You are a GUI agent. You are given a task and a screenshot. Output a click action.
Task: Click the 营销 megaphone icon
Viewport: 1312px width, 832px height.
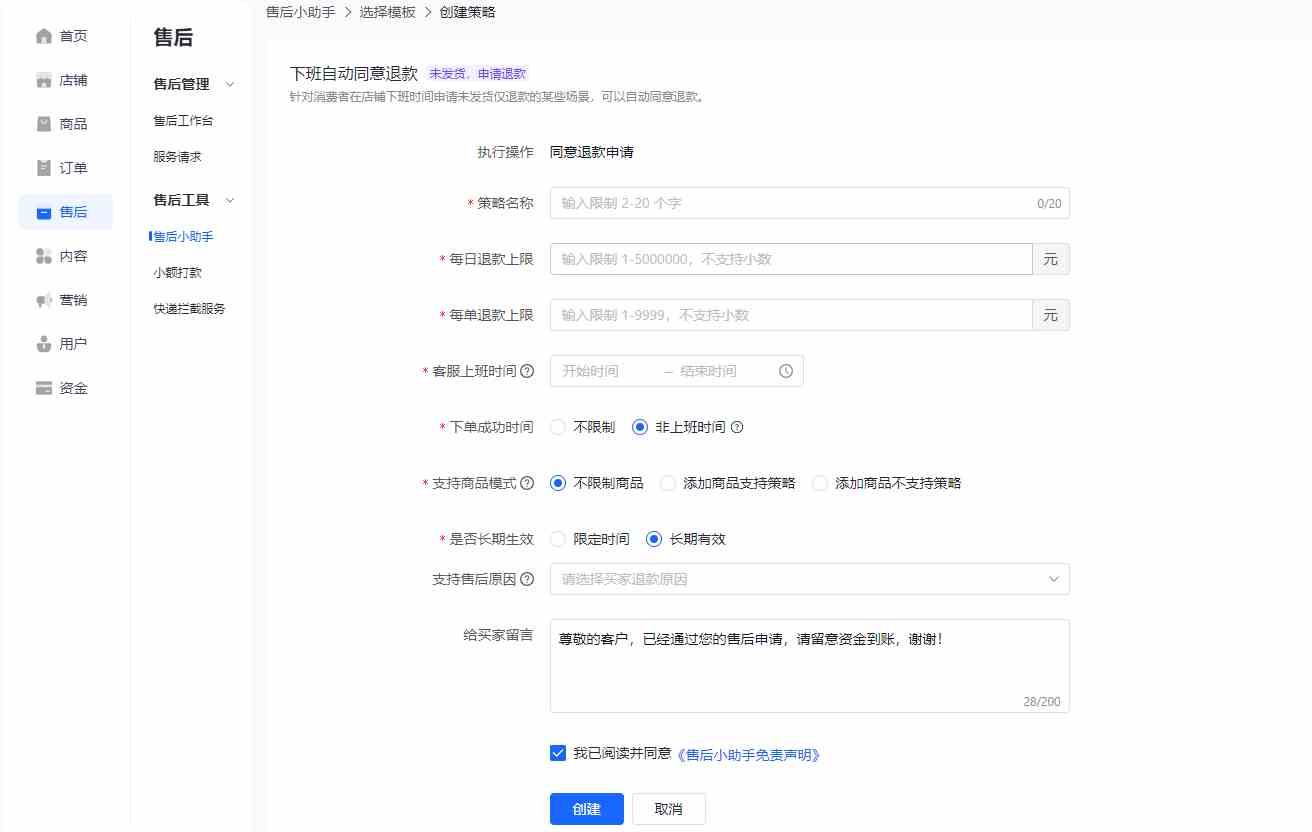click(x=43, y=300)
